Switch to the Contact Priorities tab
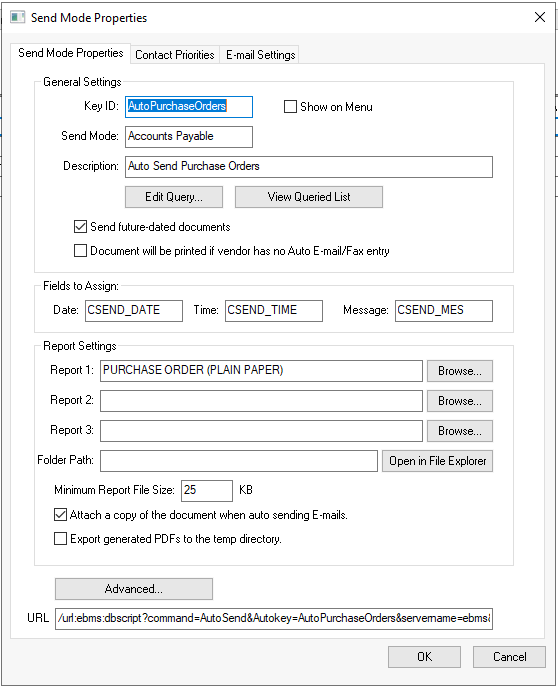The image size is (558, 690). pos(175,55)
